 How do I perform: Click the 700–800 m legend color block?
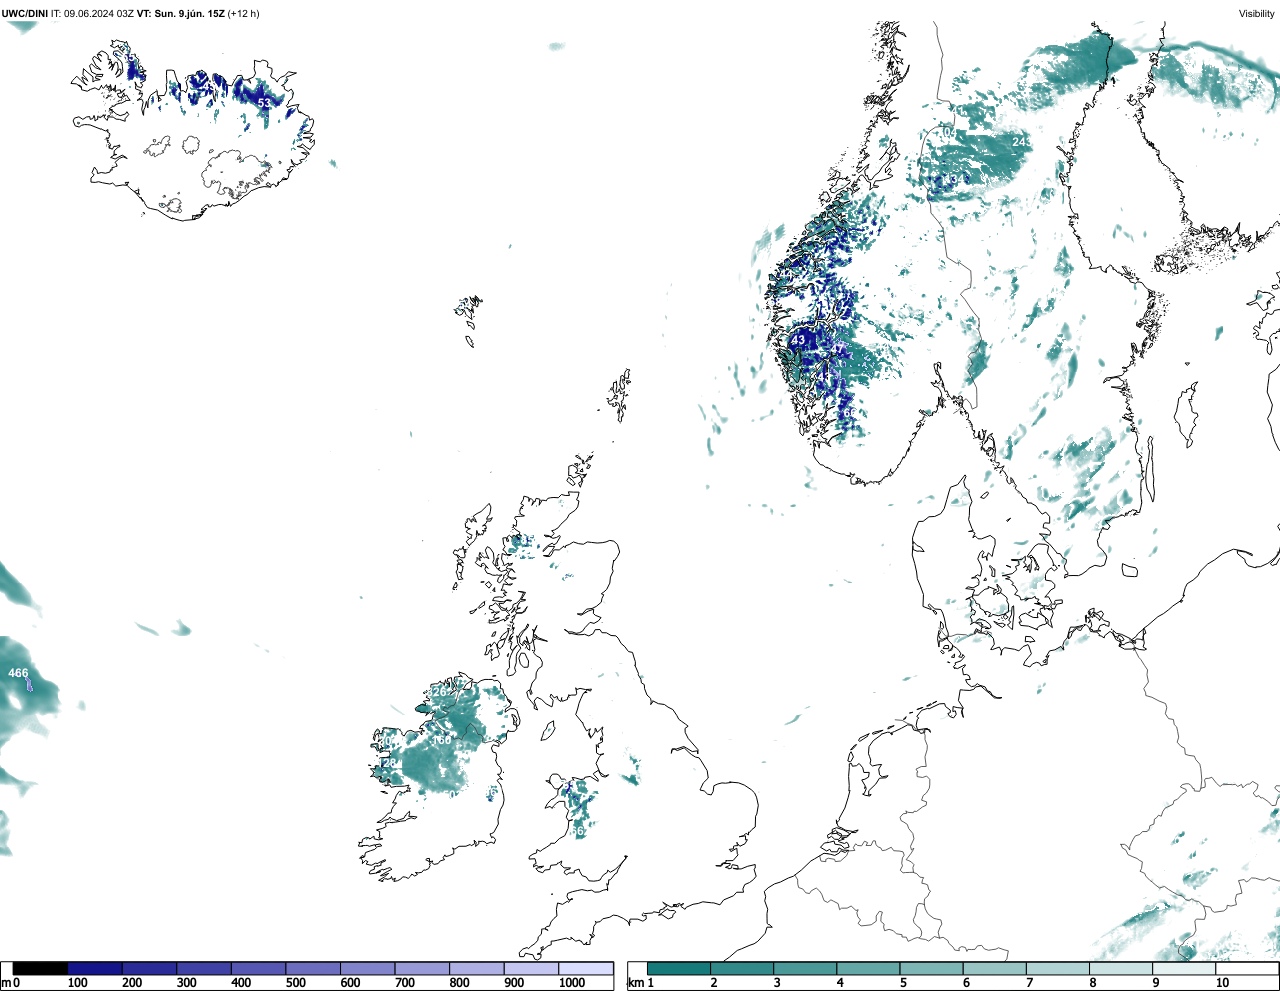(422, 968)
